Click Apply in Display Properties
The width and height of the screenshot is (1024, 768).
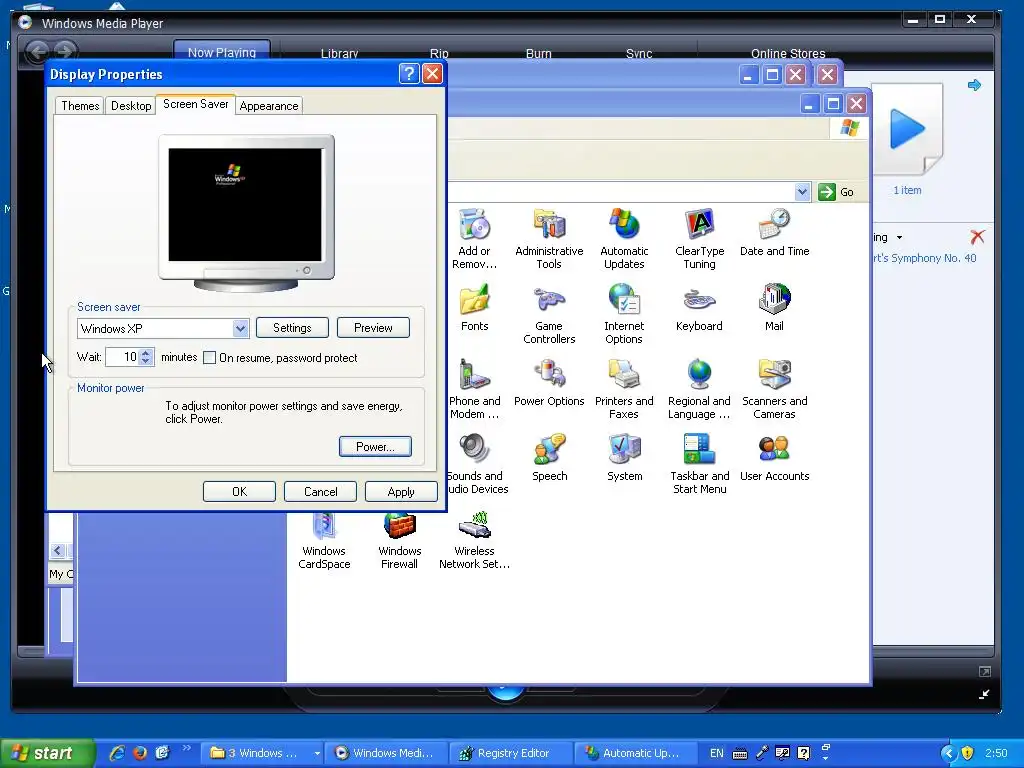pos(401,492)
